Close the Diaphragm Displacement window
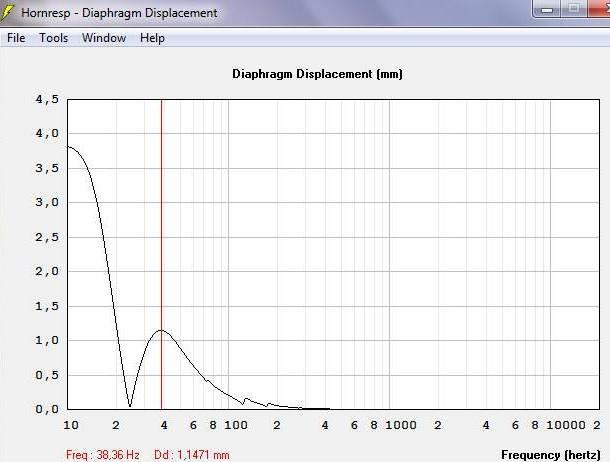 [x=599, y=9]
